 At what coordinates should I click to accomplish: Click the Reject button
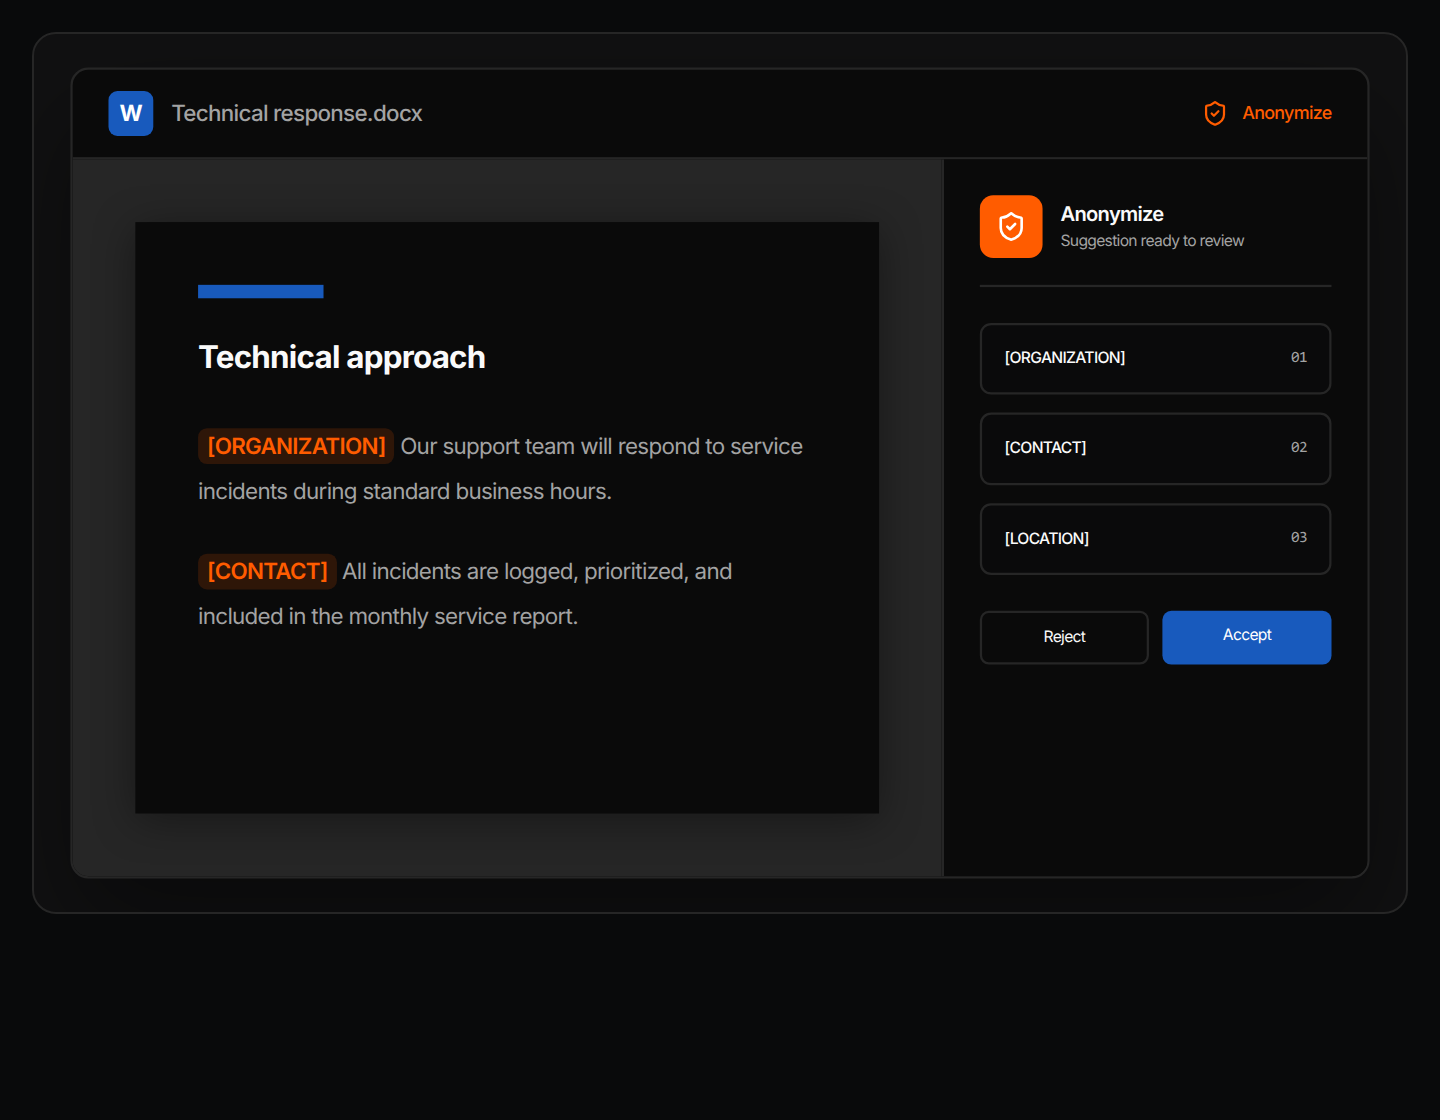[x=1064, y=637]
